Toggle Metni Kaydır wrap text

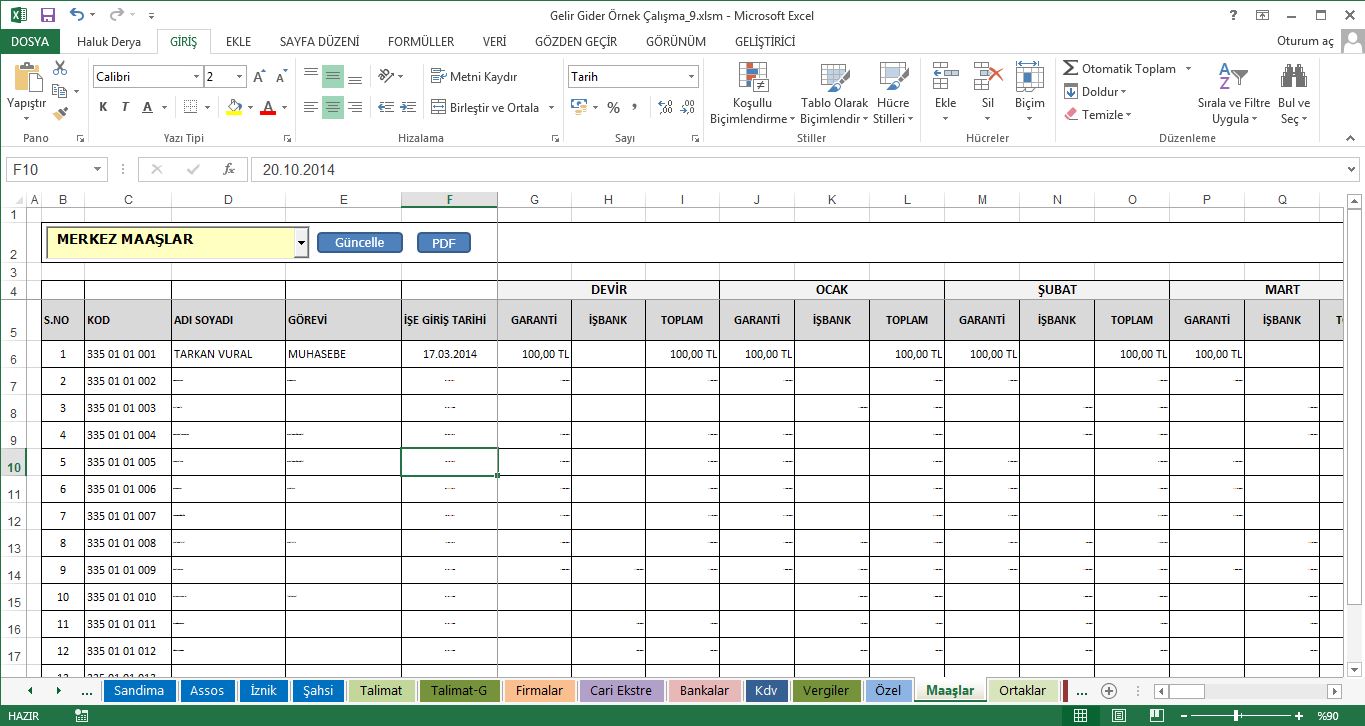tap(474, 76)
